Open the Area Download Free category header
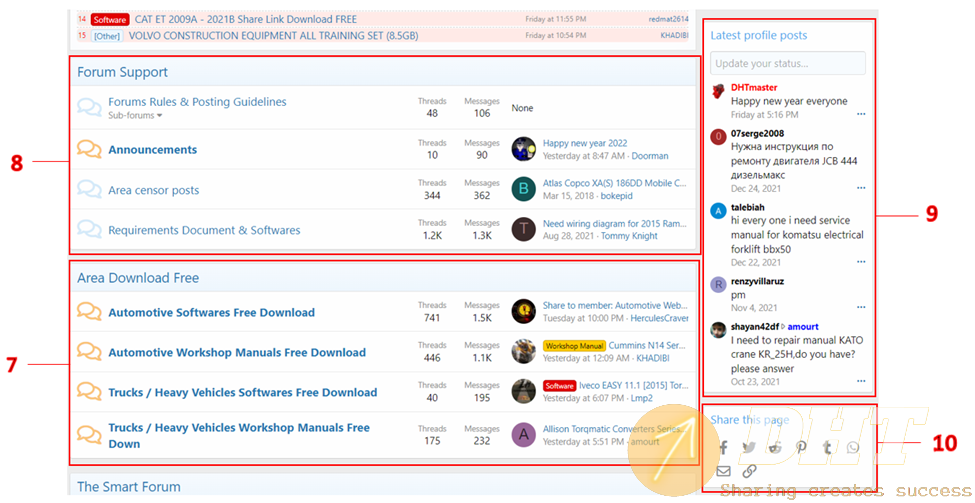Viewport: 975px width, 503px height. click(138, 278)
